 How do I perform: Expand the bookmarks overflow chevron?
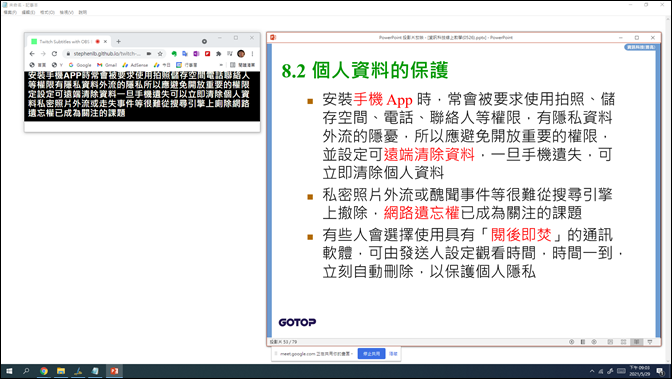pyautogui.click(x=221, y=65)
